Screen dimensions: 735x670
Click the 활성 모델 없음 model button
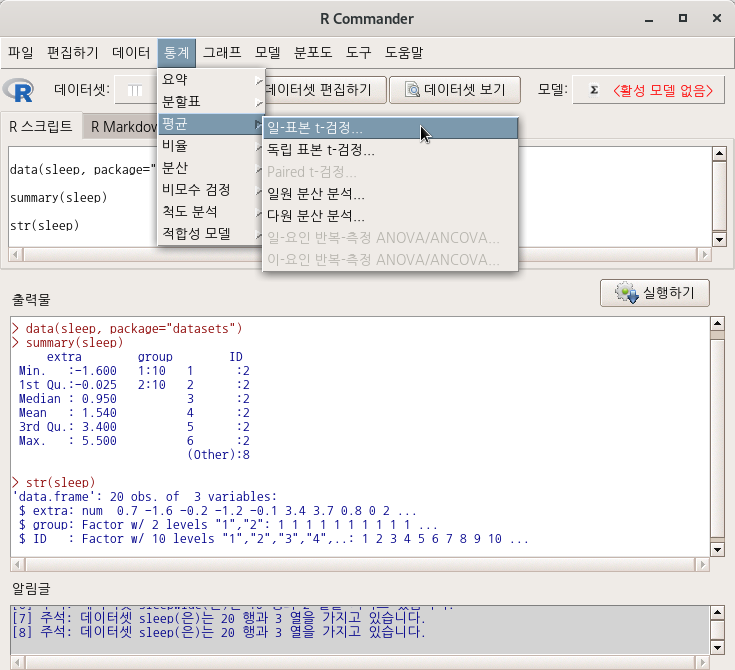tap(649, 90)
